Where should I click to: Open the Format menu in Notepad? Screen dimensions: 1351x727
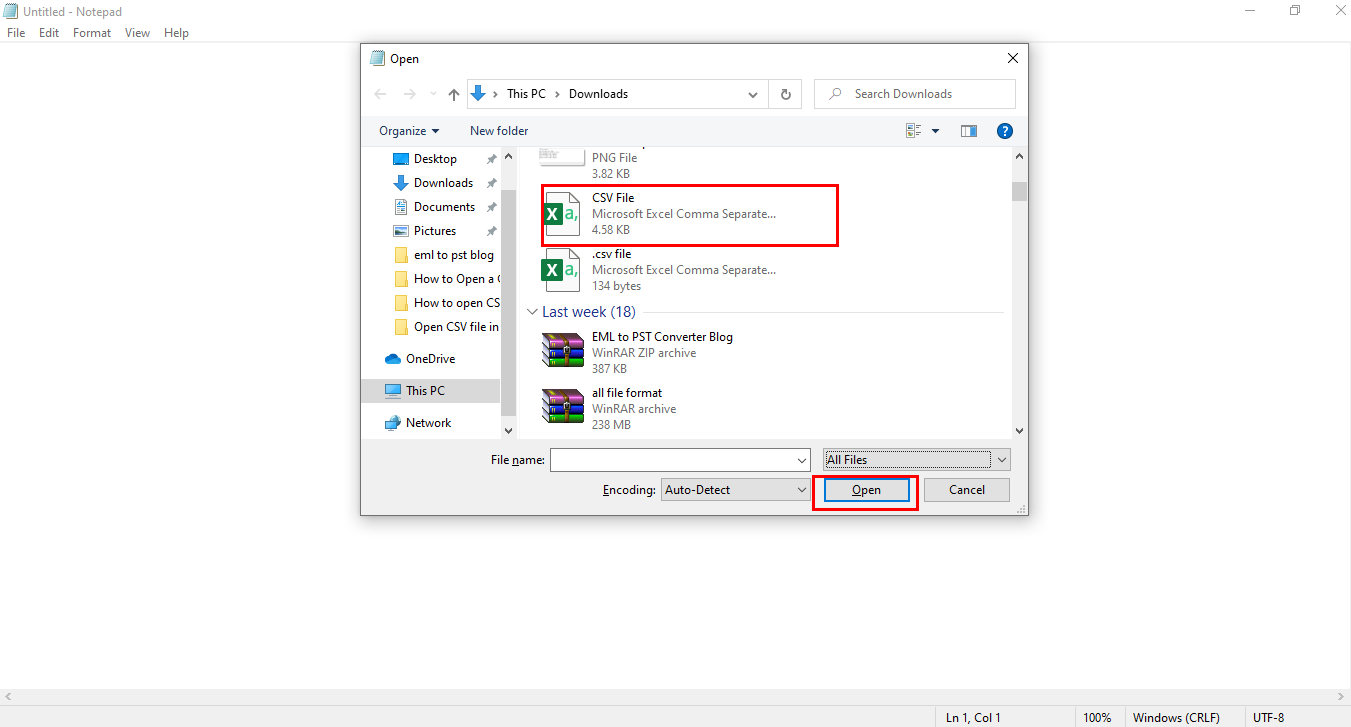[x=91, y=32]
